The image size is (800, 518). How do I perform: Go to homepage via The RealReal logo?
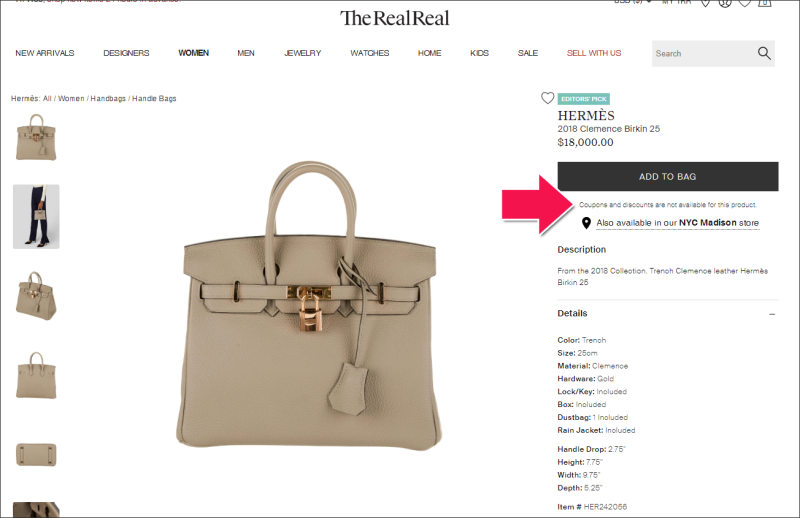(x=394, y=18)
